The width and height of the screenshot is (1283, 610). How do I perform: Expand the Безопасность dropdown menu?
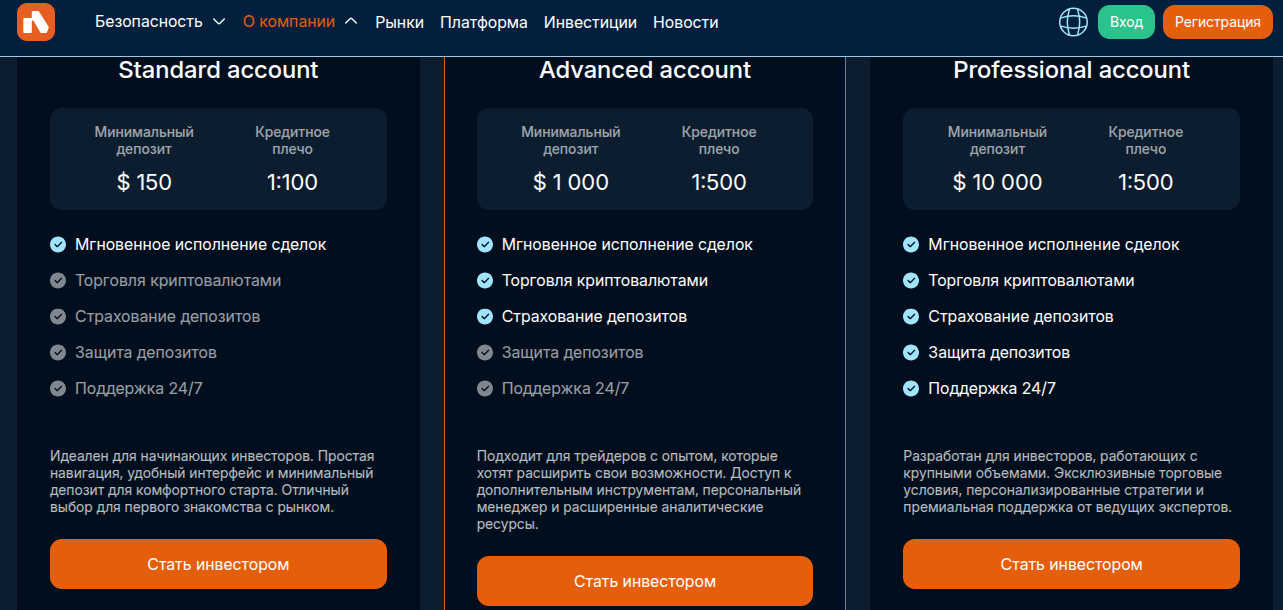[x=149, y=22]
